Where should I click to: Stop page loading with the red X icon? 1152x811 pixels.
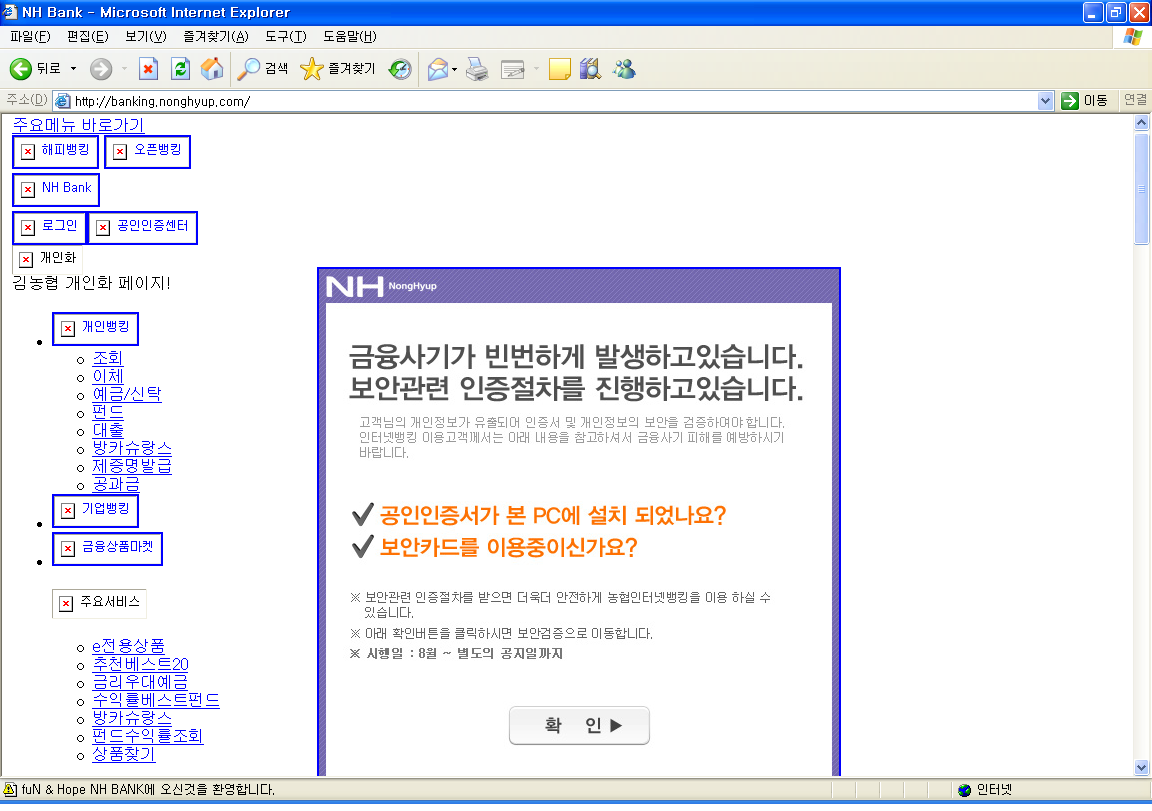148,69
